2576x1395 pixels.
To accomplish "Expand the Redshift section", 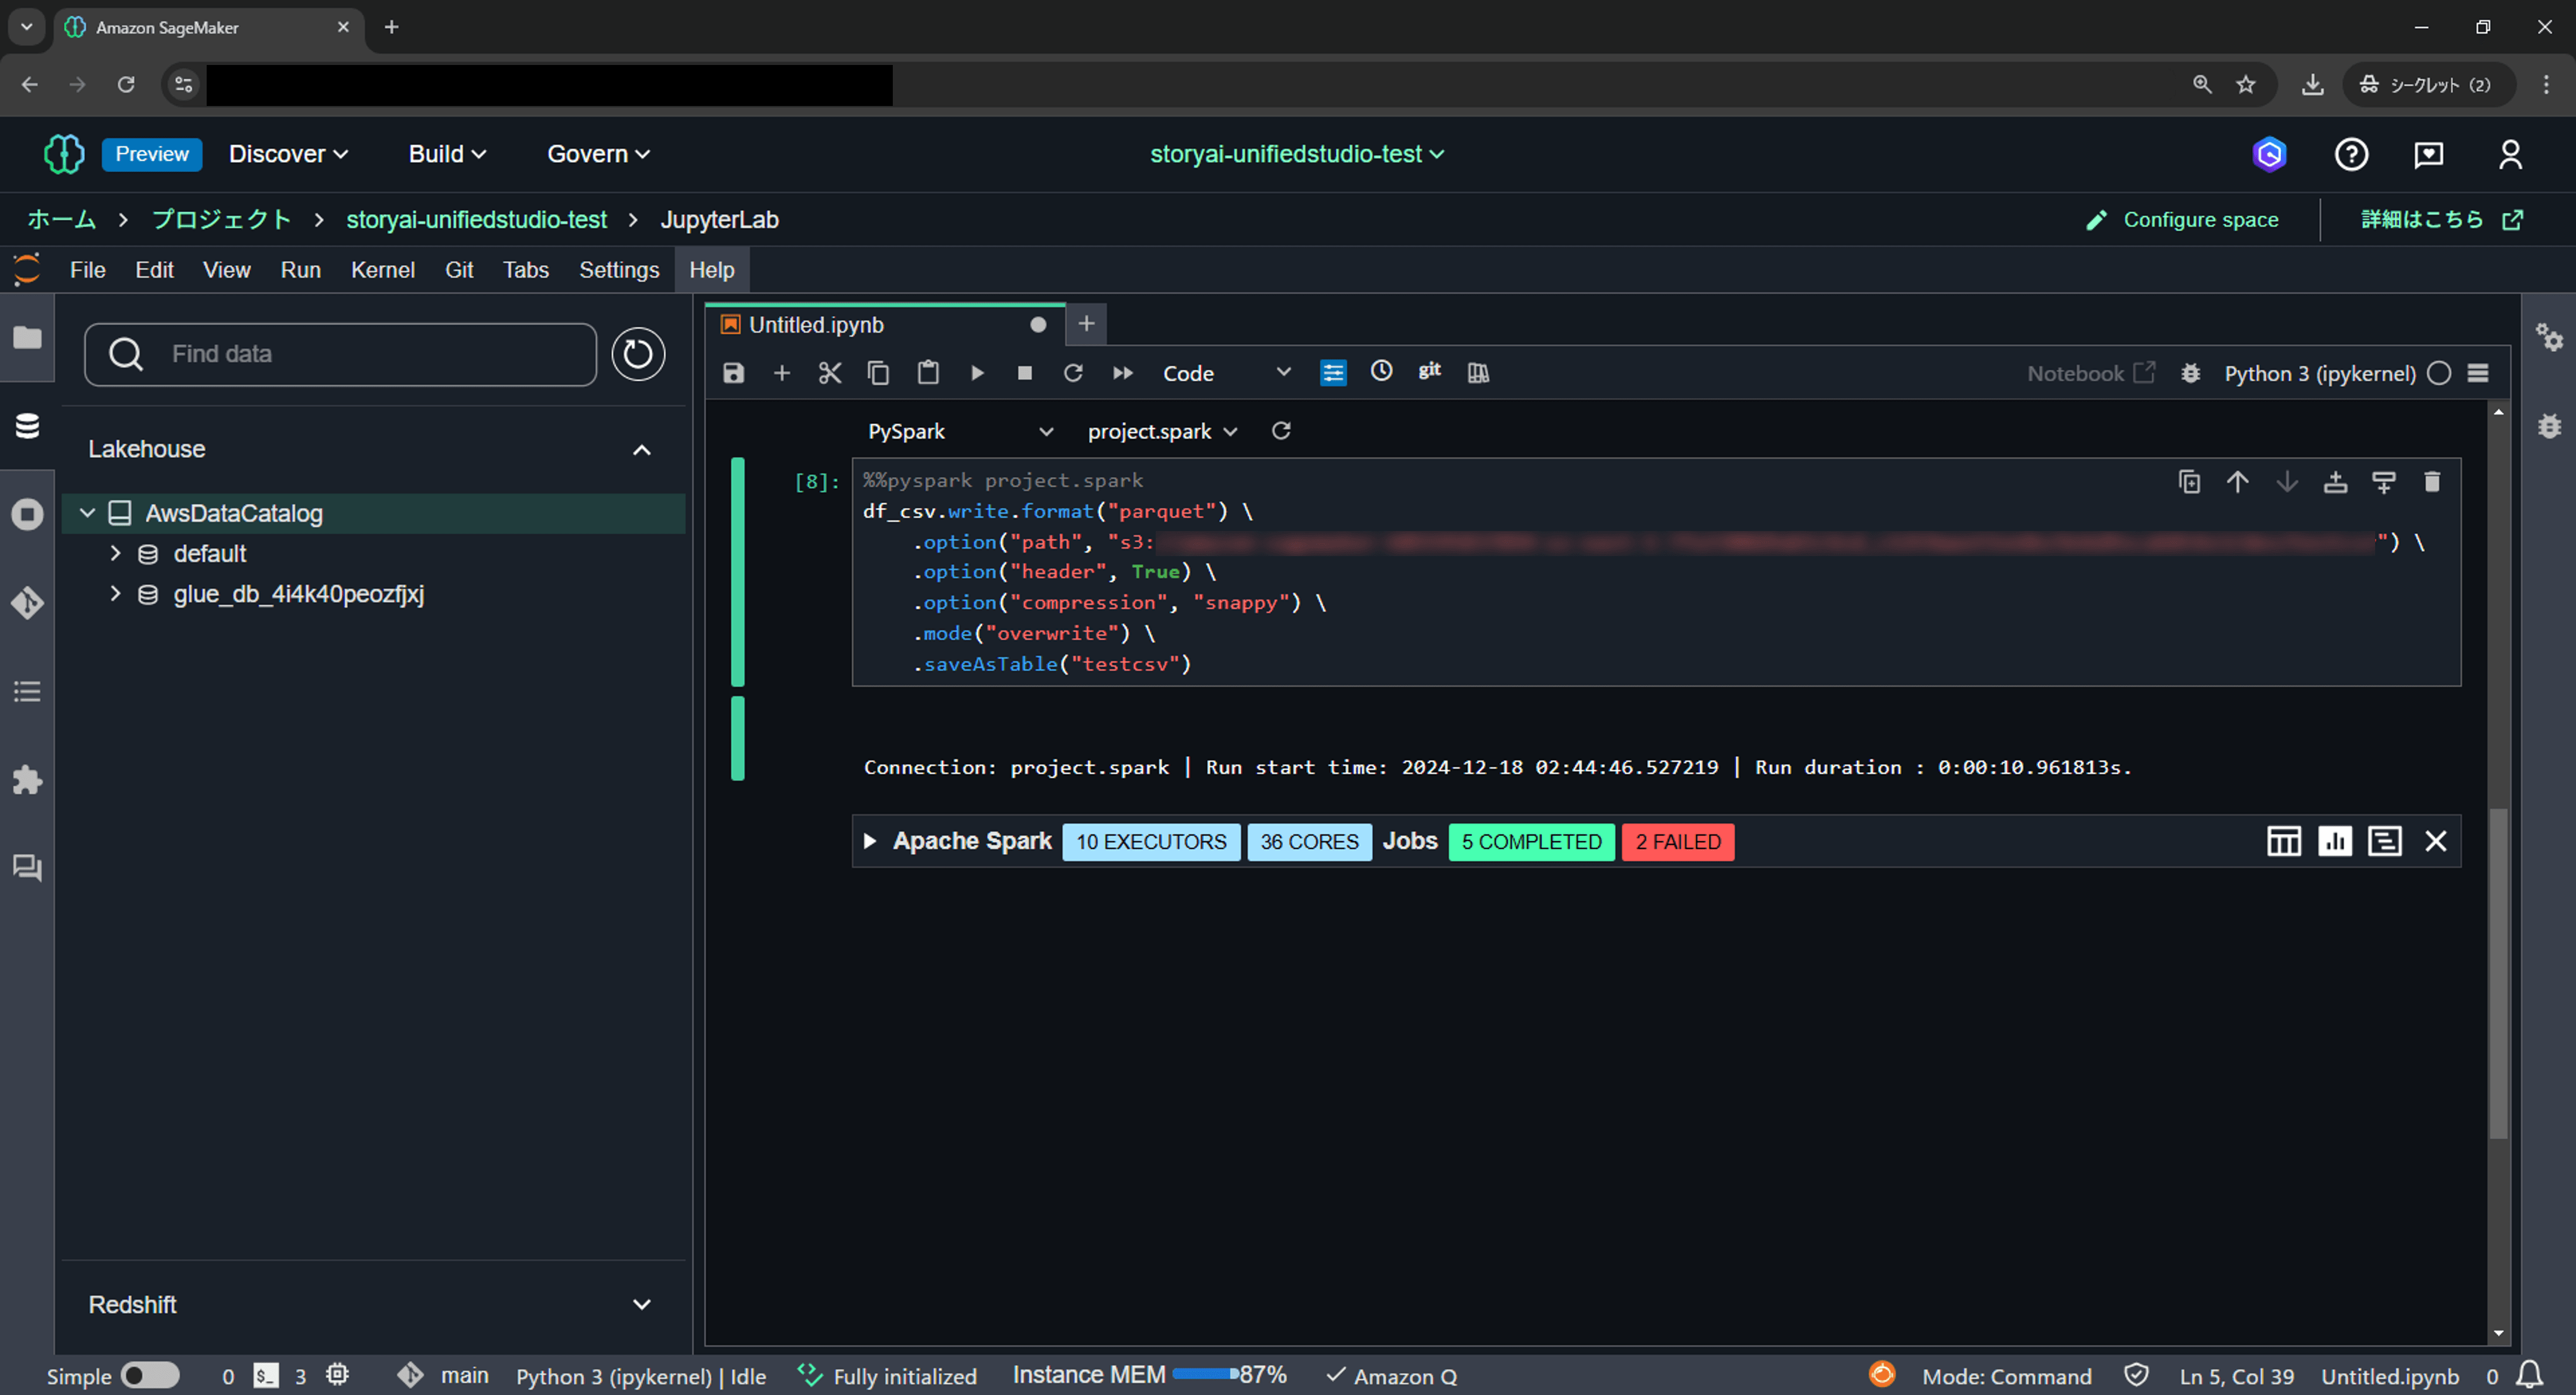I will click(642, 1305).
